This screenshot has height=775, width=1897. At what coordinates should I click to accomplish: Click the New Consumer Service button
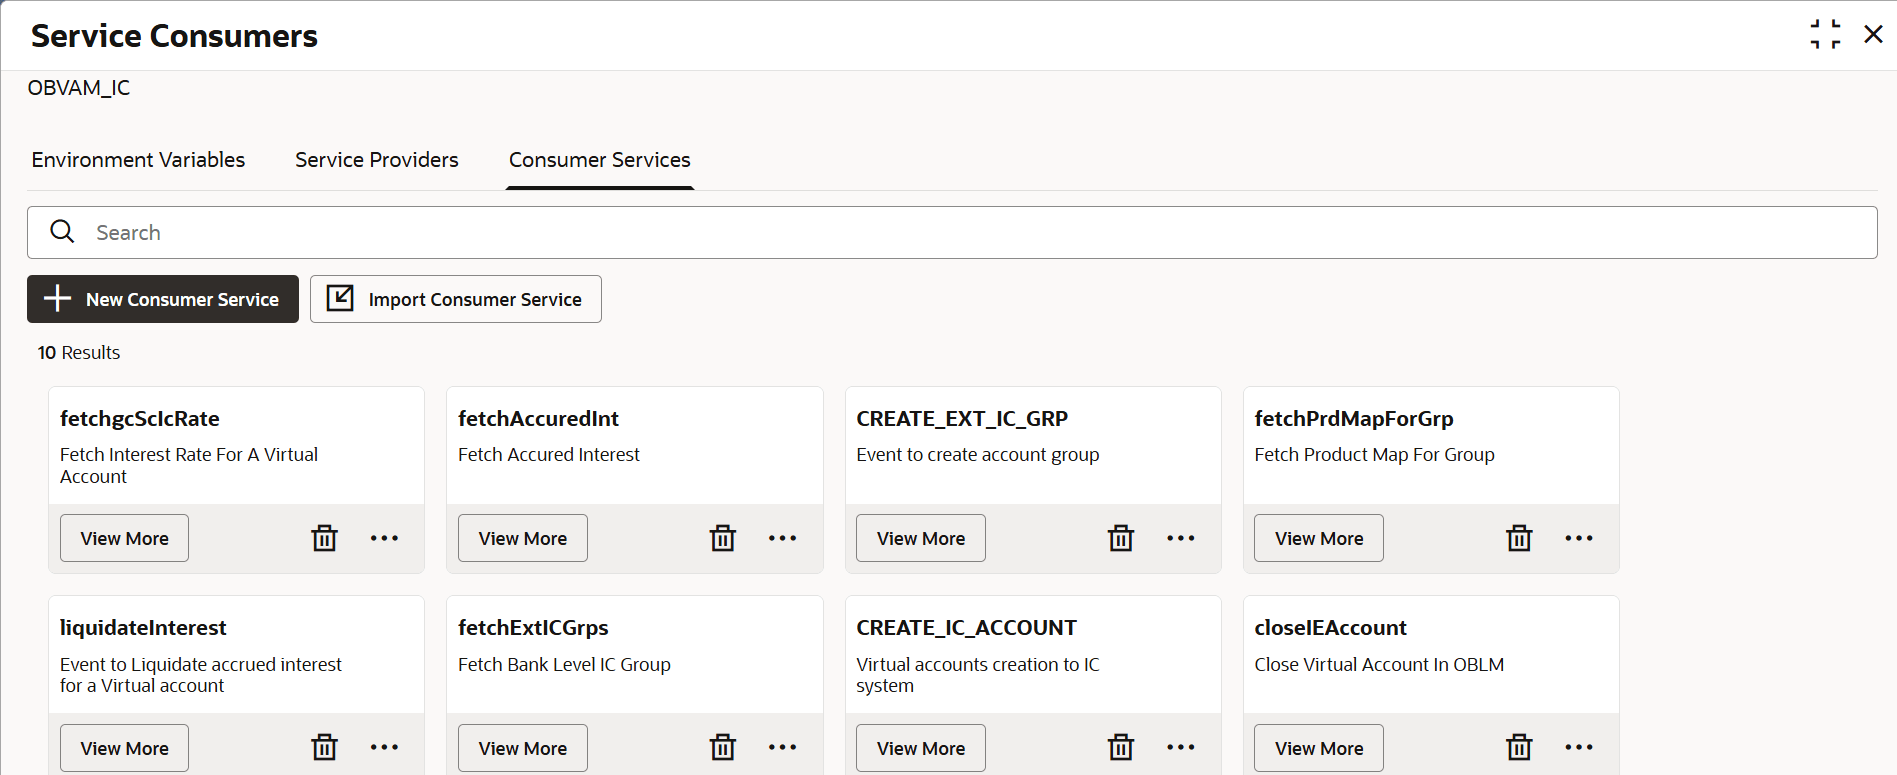(163, 299)
